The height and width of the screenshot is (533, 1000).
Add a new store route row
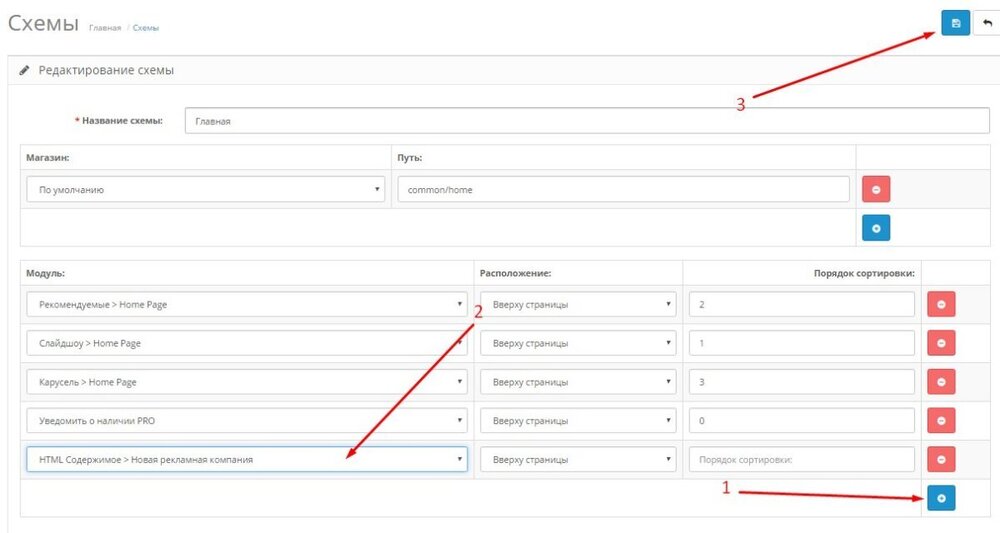[876, 228]
